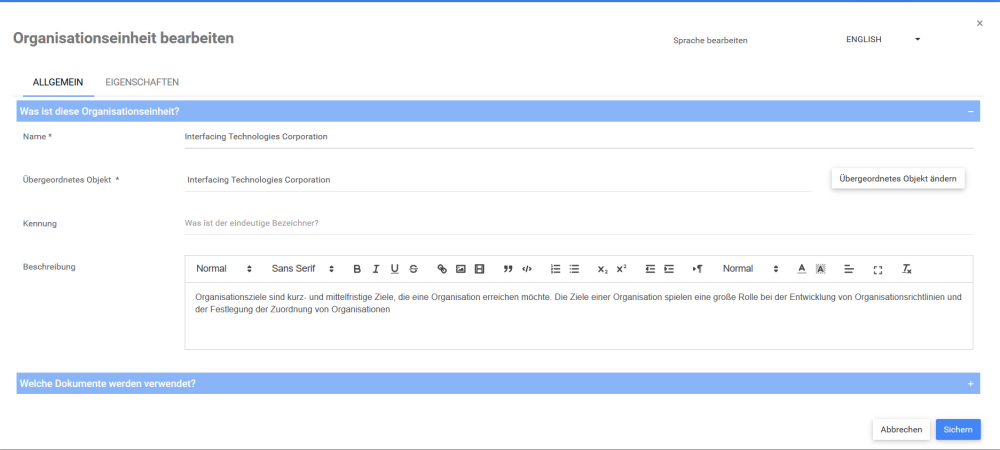Switch to the ALLGEMEIN tab
Screen dimensions: 1000x450
[57, 82]
